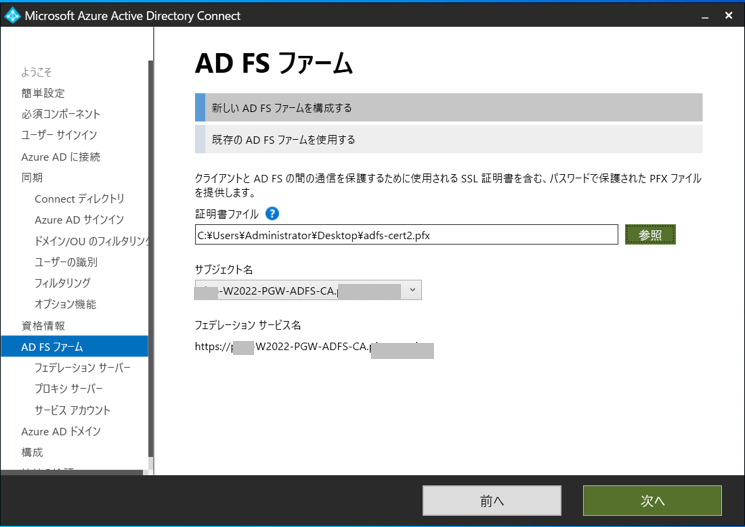Select サービス アカウント sidebar item
This screenshot has height=527, width=745.
(x=72, y=410)
